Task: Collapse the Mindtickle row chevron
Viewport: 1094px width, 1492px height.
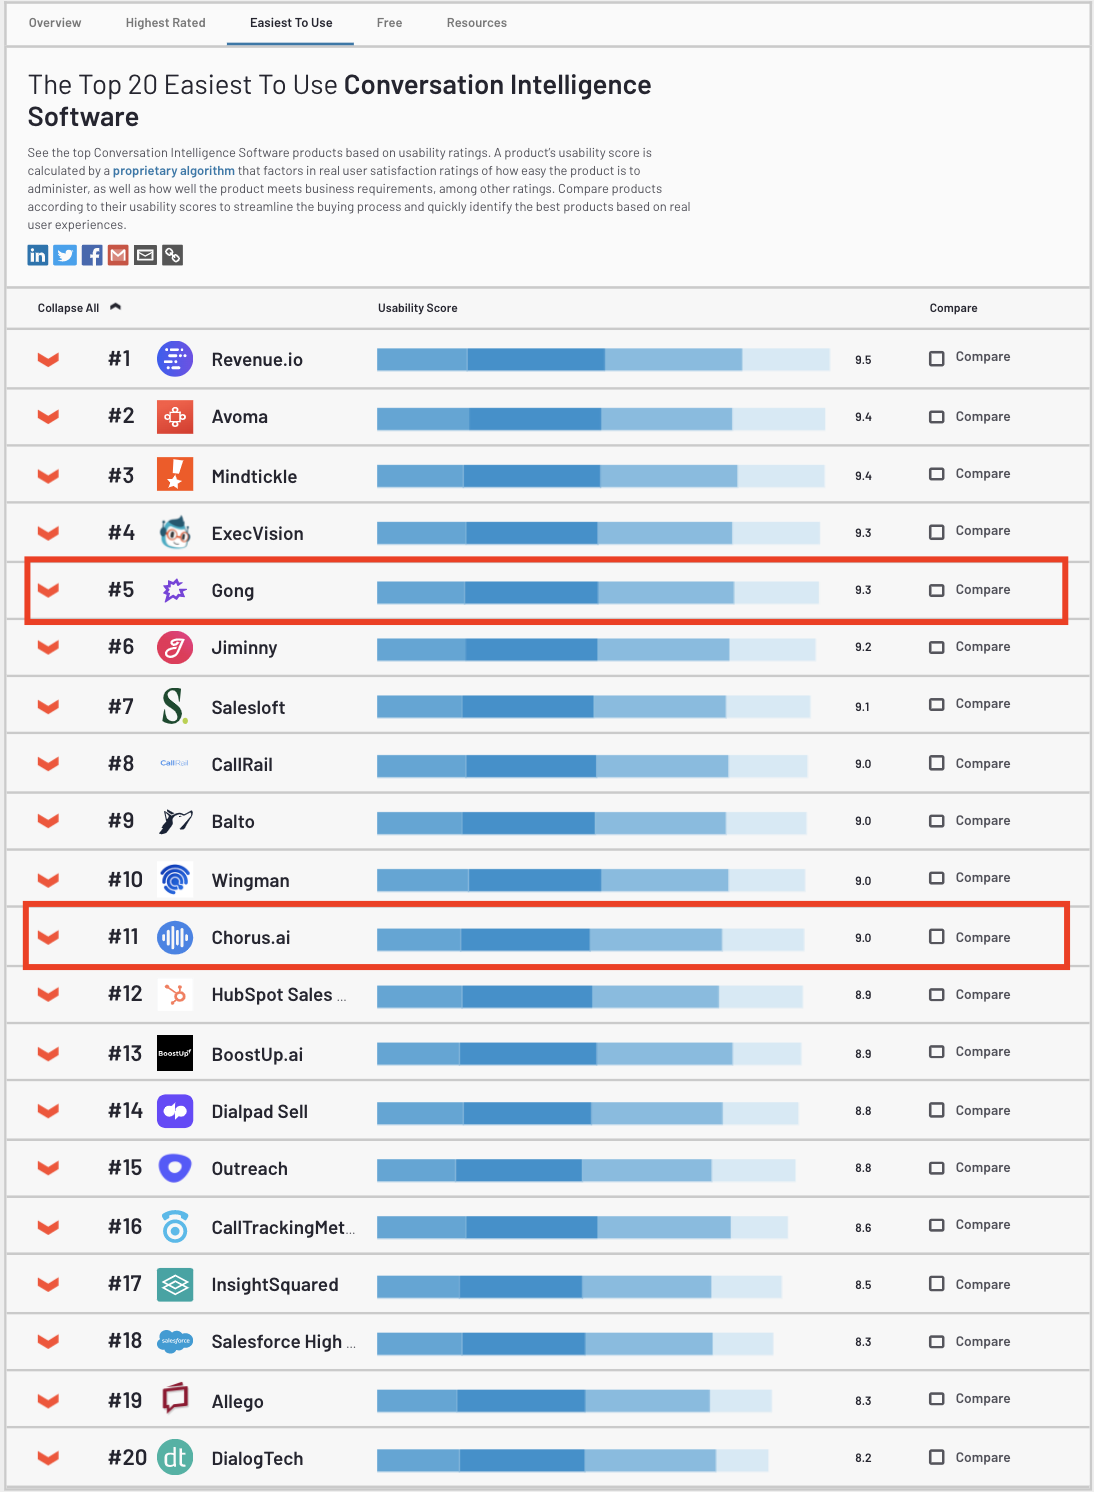Action: 48,476
